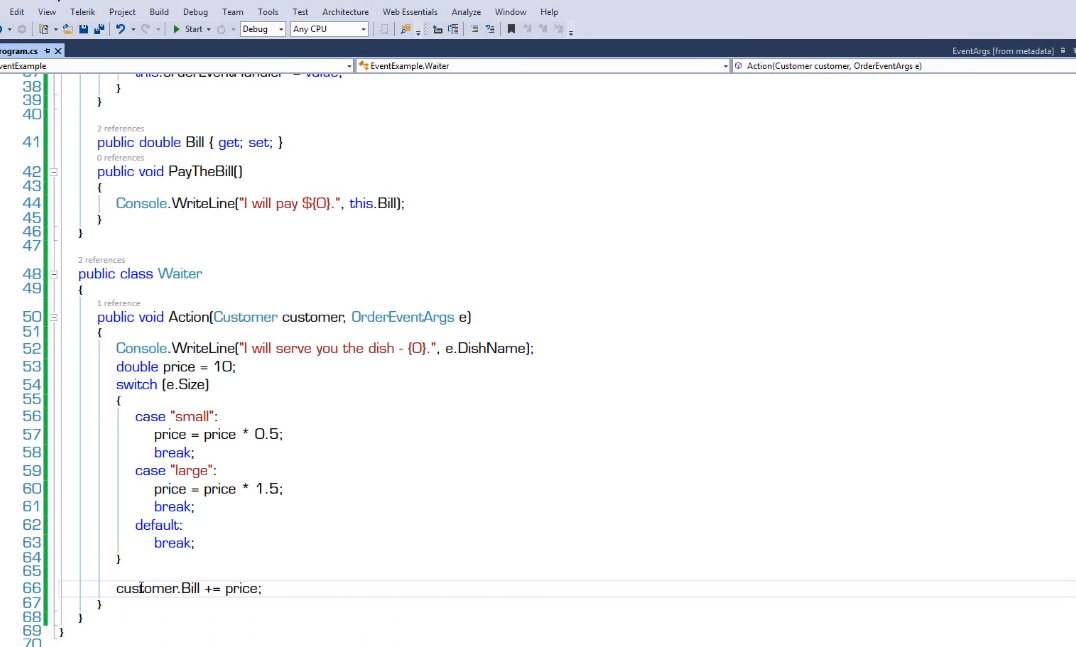Open the Undo history dropdown arrow

tap(133, 29)
